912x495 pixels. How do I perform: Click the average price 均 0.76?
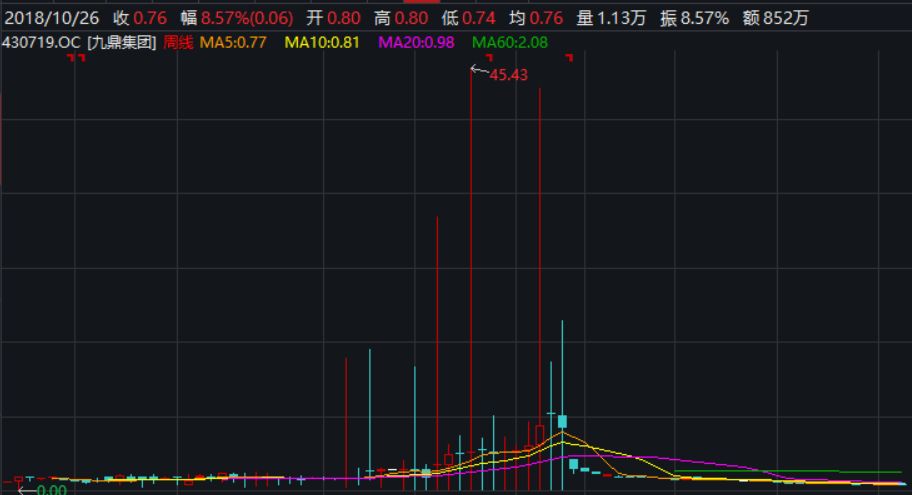click(536, 18)
